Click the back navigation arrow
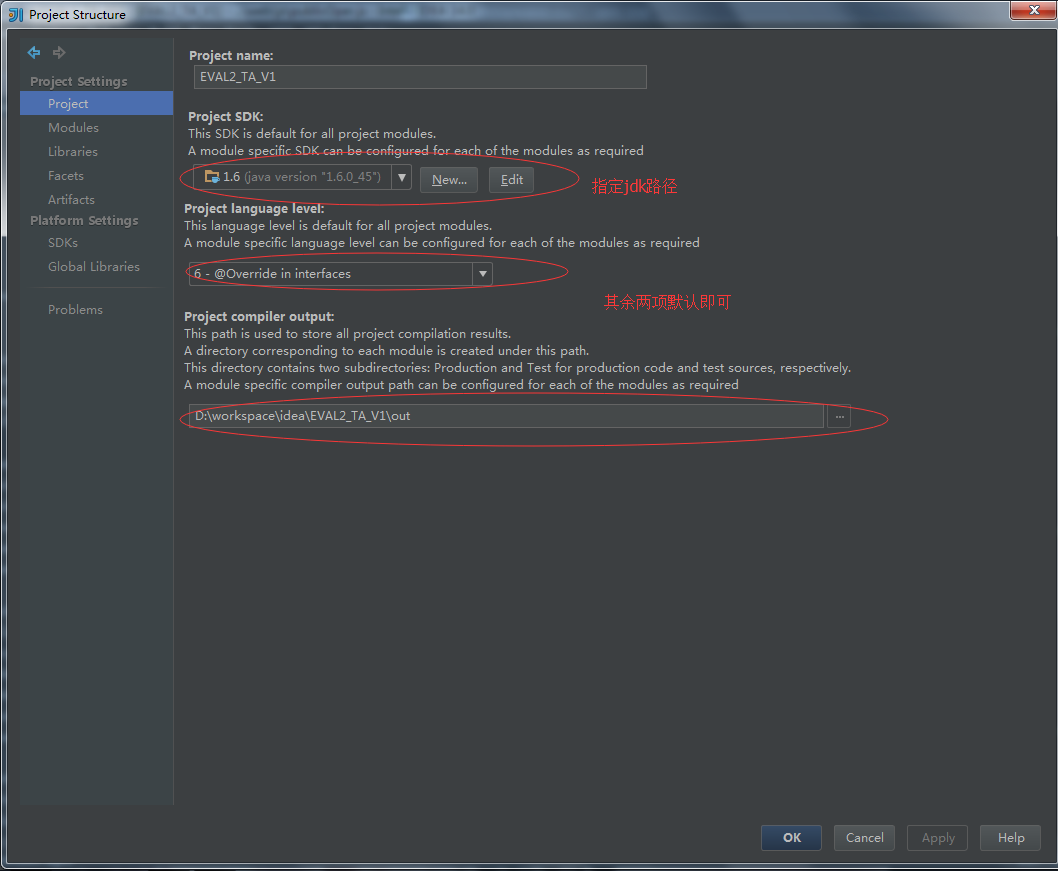Image resolution: width=1058 pixels, height=871 pixels. coord(34,53)
